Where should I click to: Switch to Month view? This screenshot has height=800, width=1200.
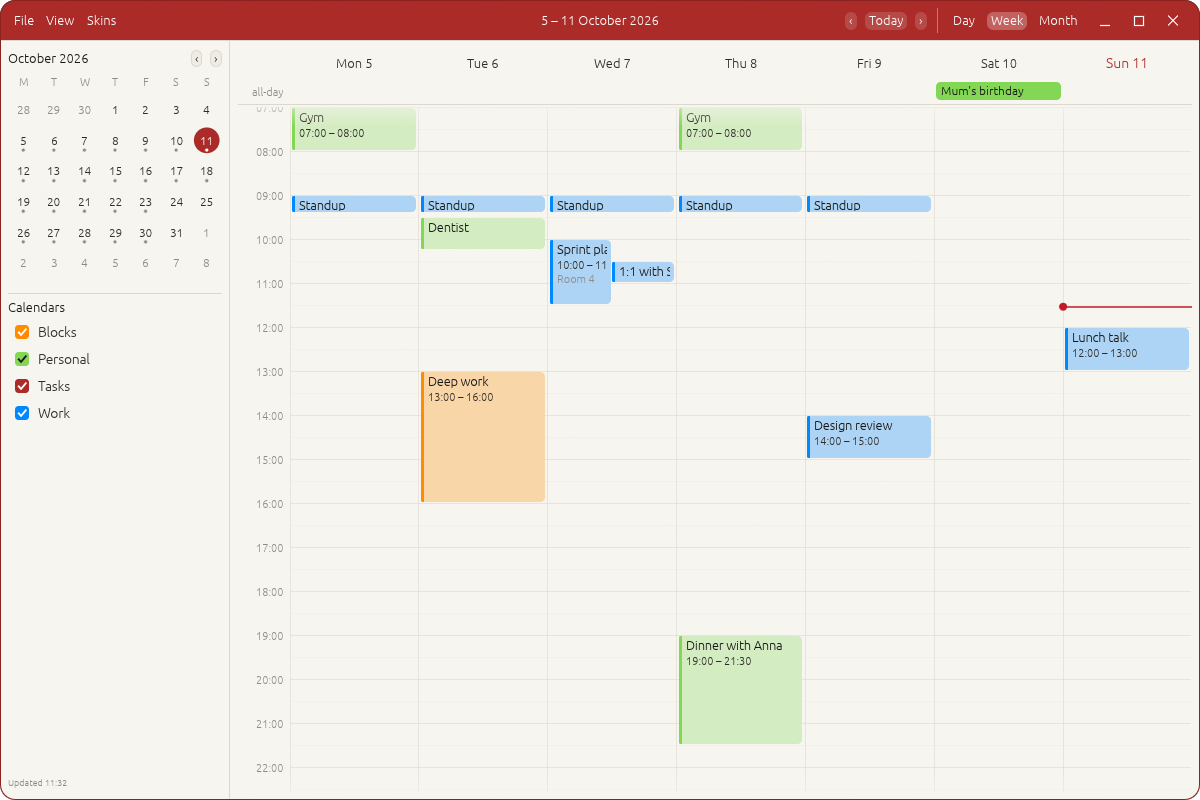point(1058,21)
